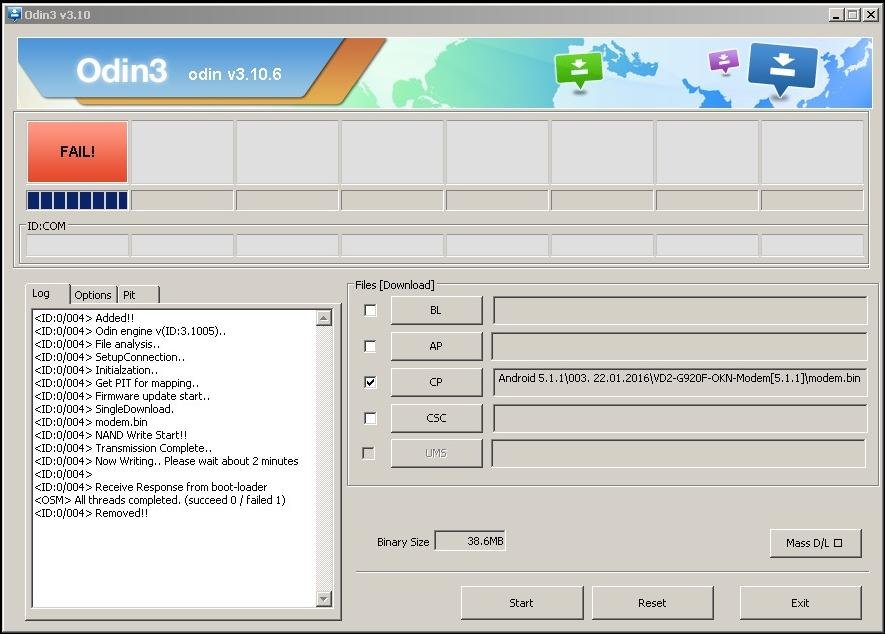885x634 pixels.
Task: Click the UMS file path field
Action: [x=679, y=453]
